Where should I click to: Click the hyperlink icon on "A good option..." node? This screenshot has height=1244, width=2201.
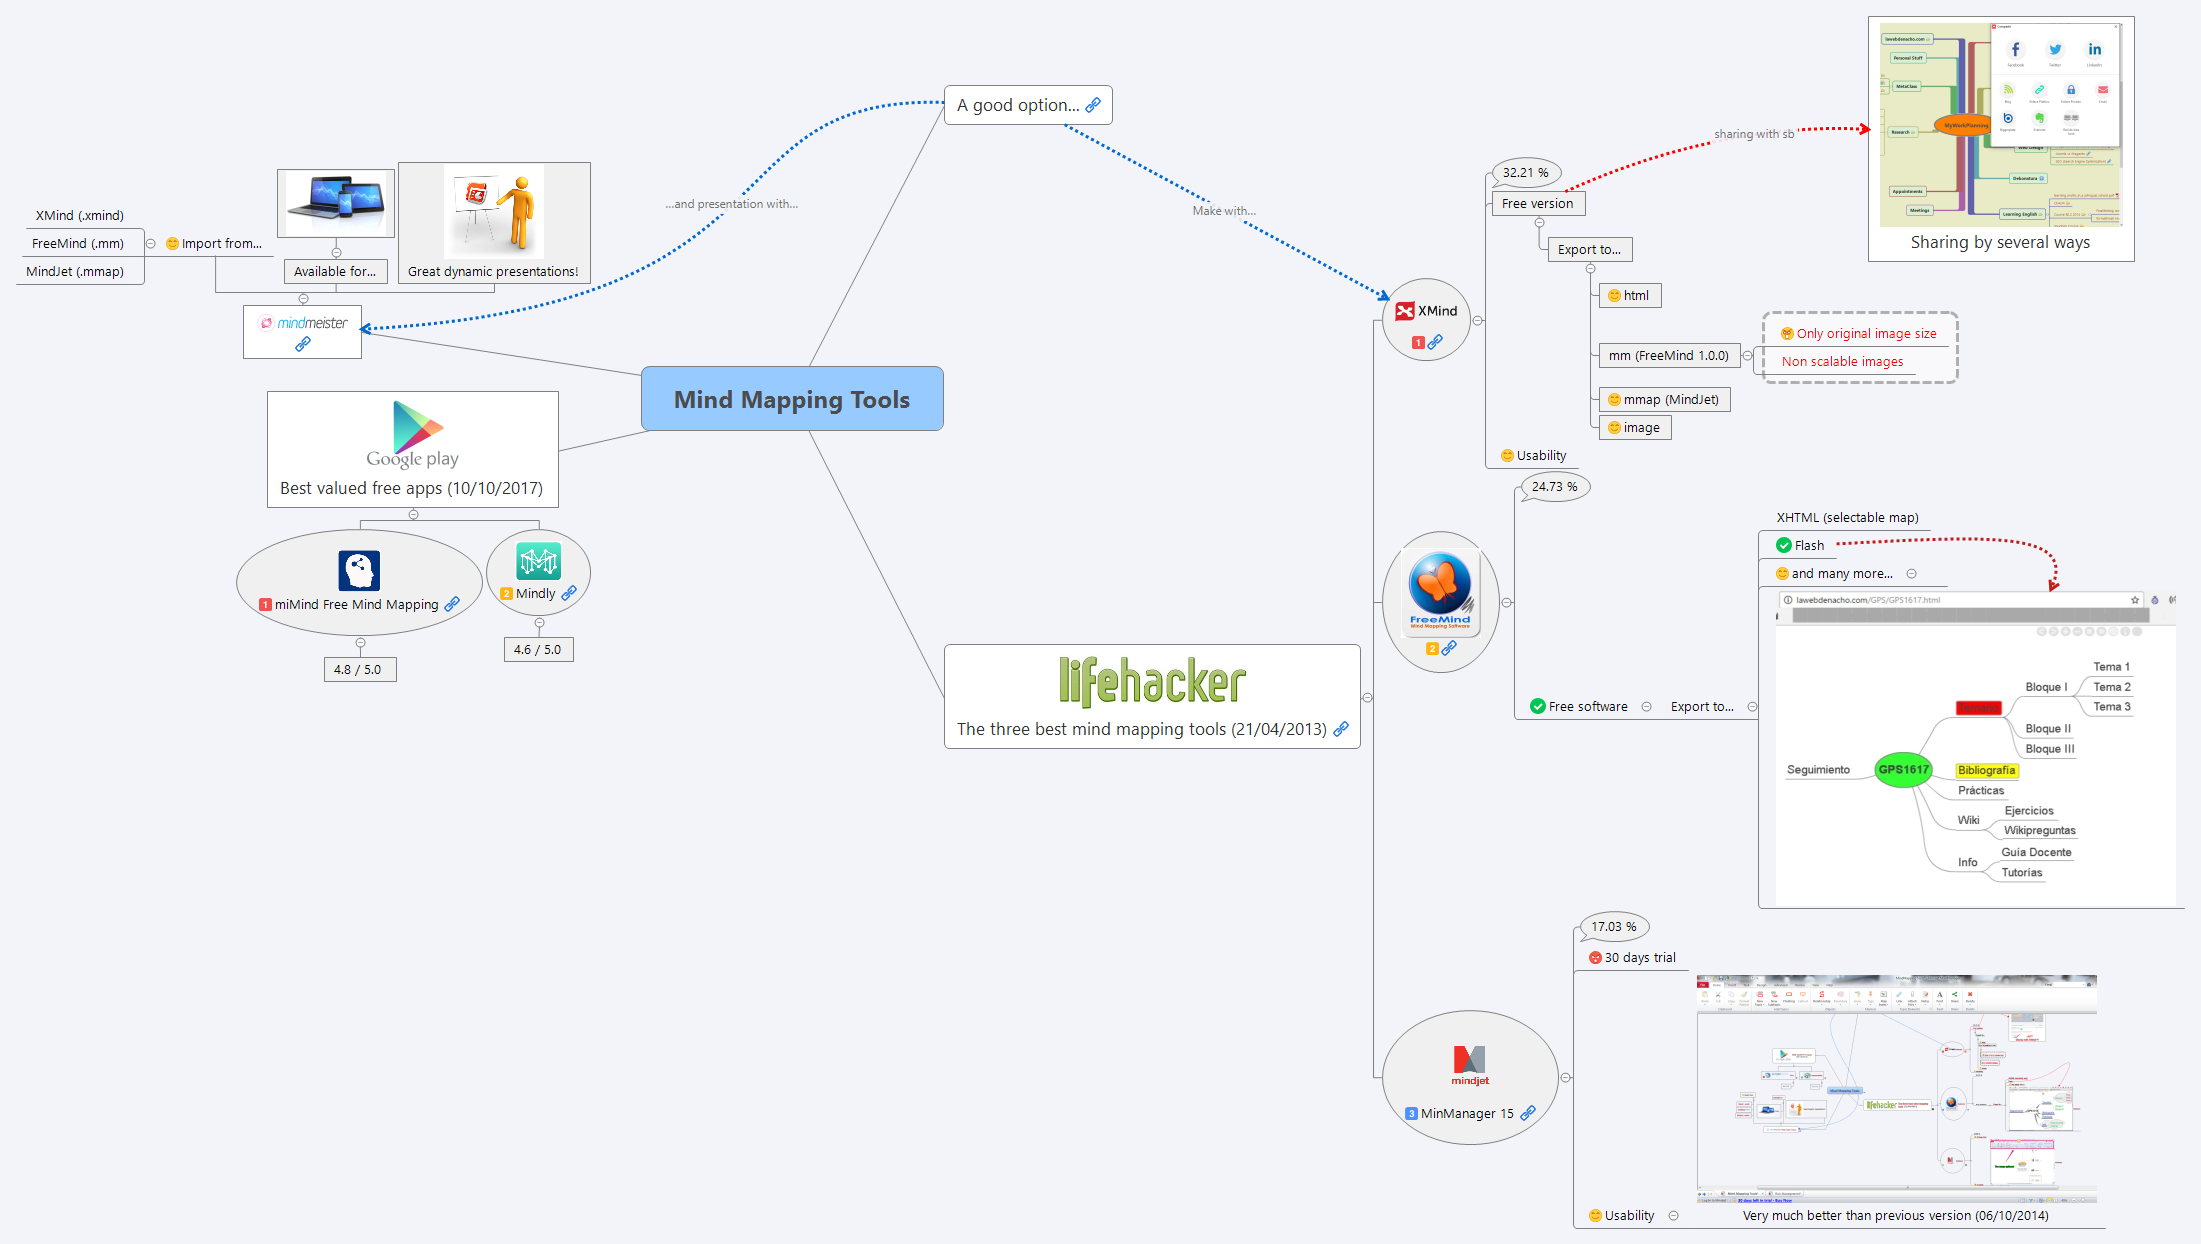point(1095,105)
